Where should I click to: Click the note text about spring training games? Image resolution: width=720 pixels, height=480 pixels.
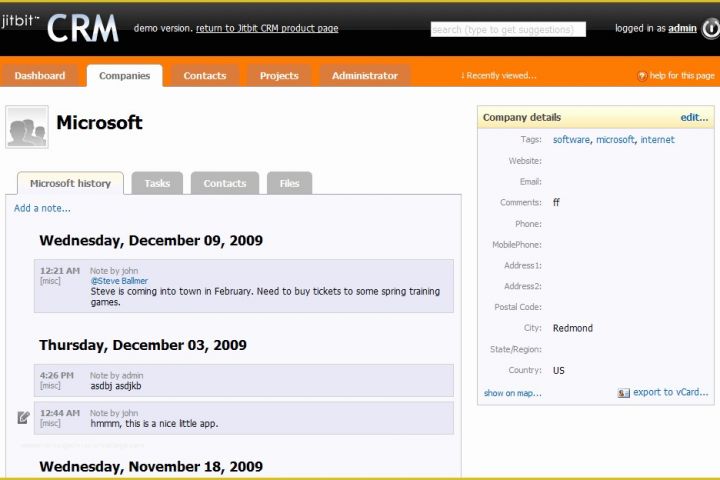265,297
